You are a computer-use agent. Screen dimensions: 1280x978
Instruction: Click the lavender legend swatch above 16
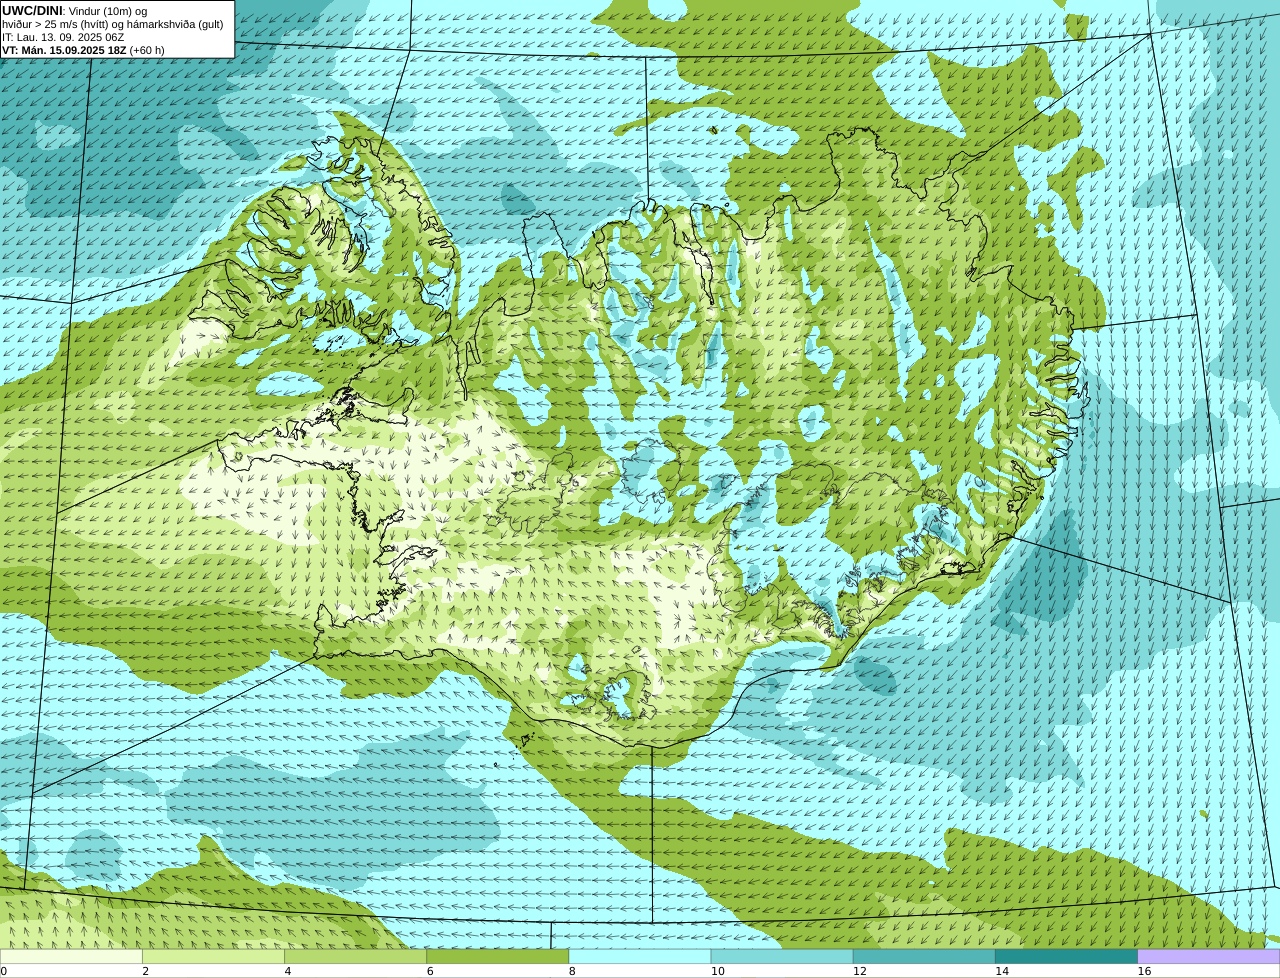1209,956
